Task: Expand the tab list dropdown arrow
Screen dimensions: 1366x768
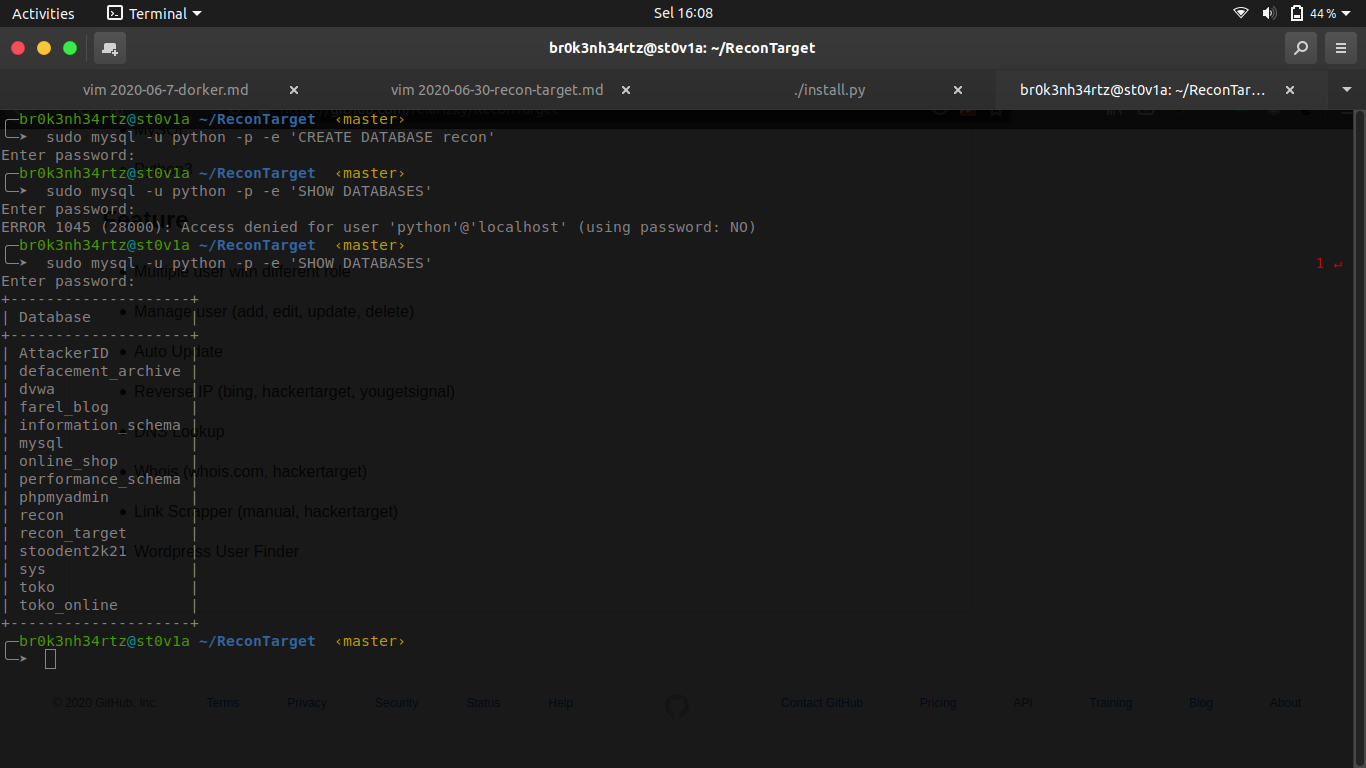Action: coord(1346,90)
